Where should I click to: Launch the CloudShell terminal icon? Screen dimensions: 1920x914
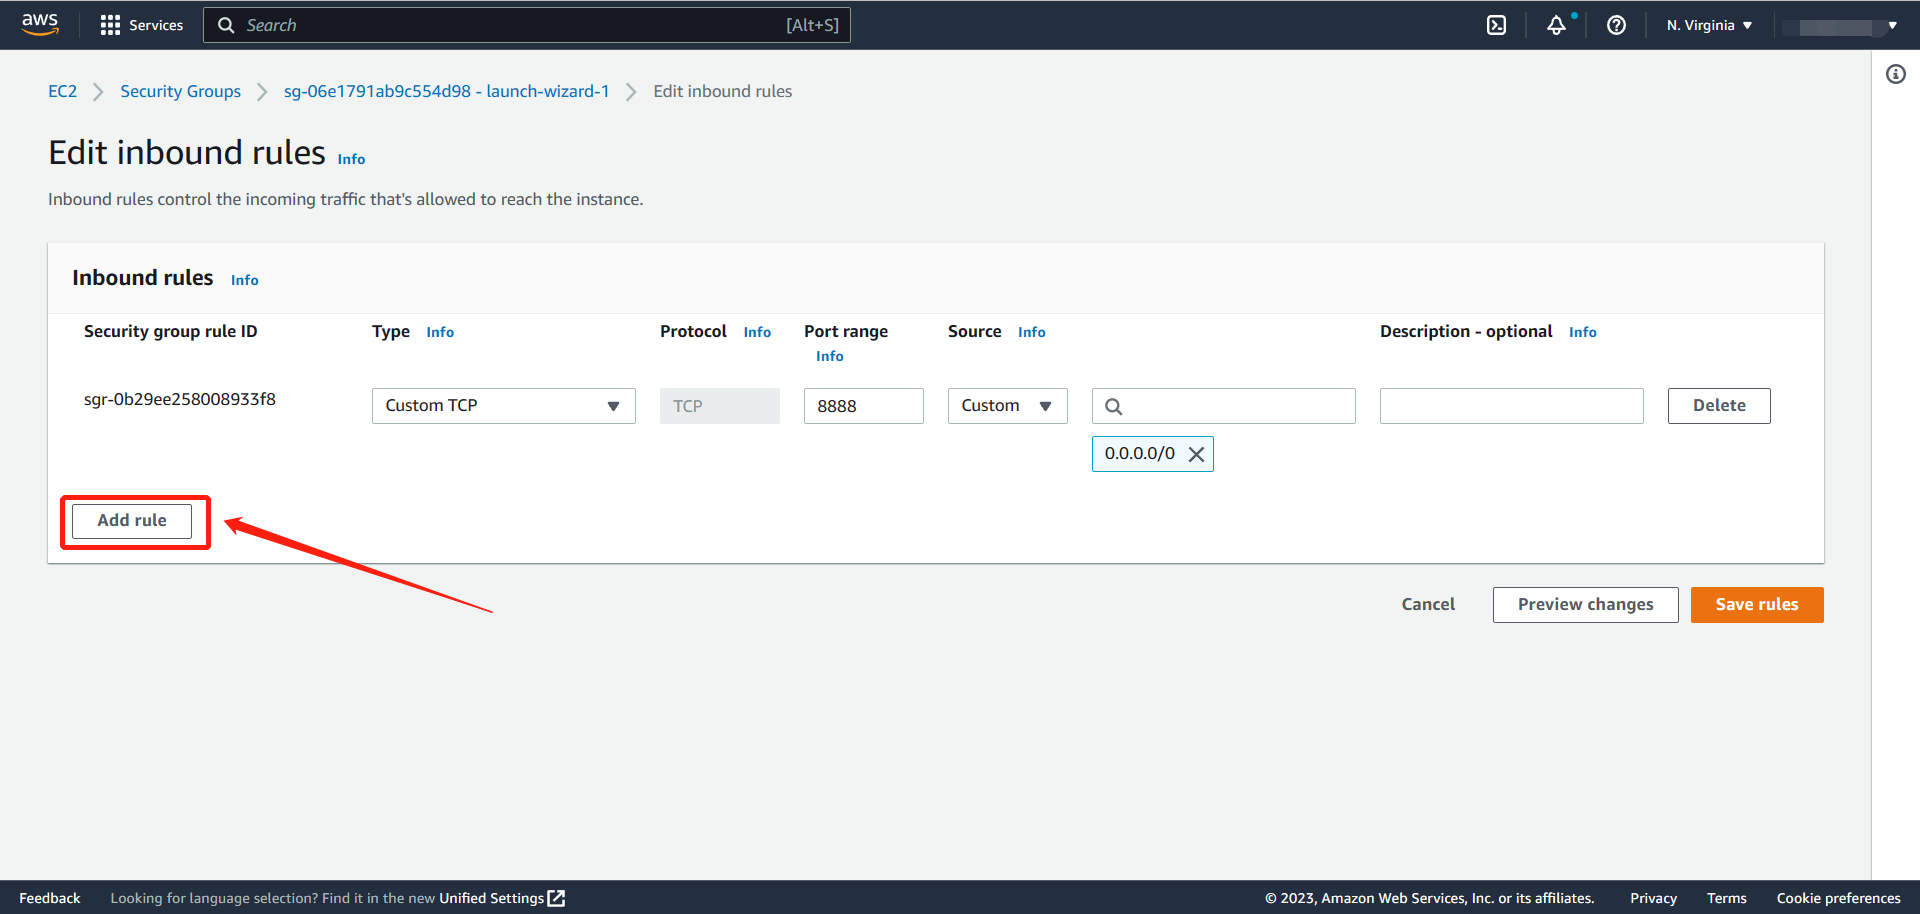(1496, 25)
